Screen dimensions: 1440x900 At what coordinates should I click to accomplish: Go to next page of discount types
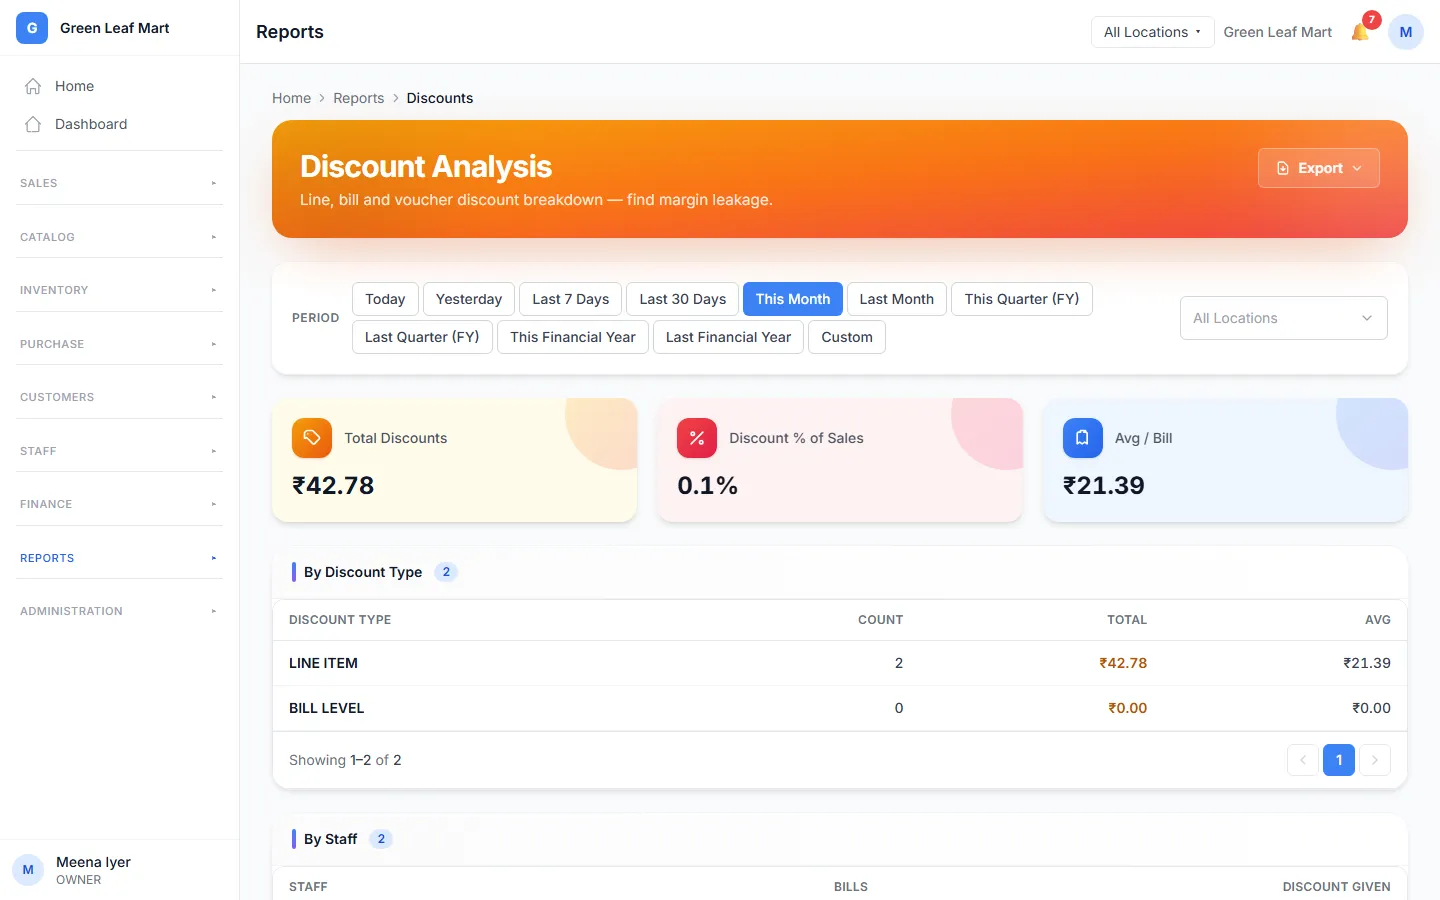1375,760
